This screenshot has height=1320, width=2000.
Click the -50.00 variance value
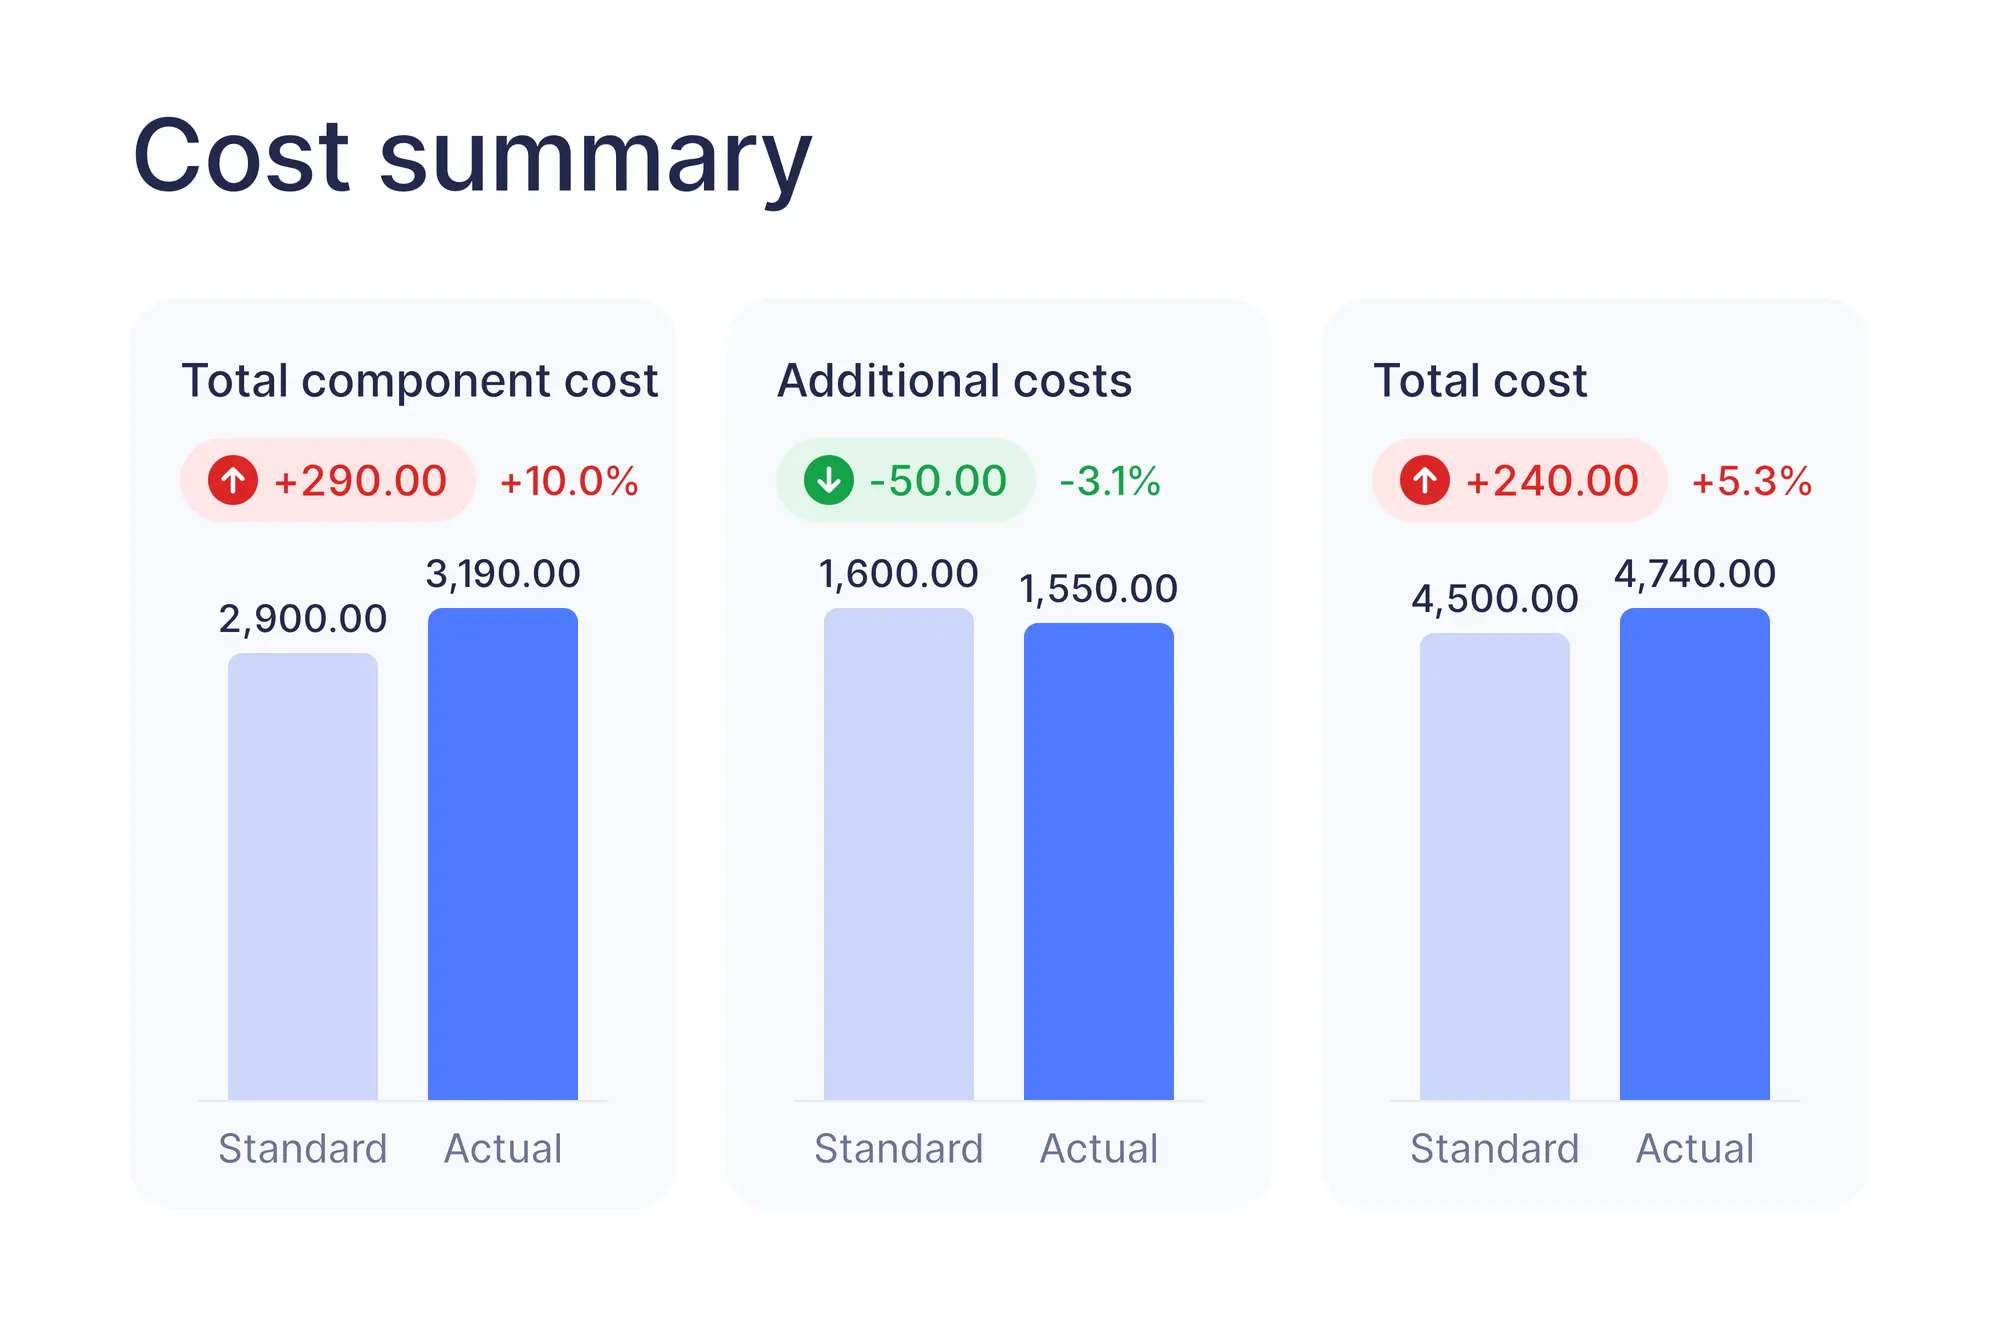938,481
